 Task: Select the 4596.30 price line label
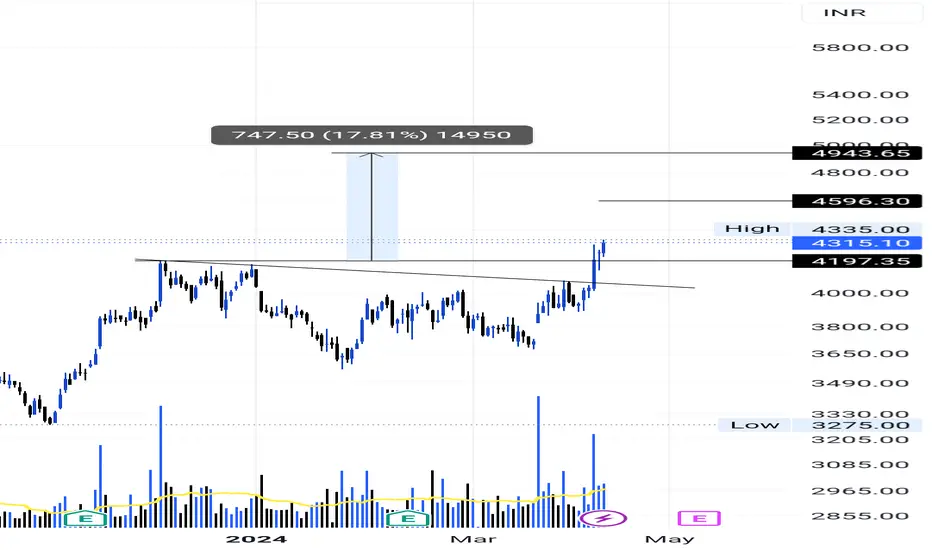(x=857, y=201)
